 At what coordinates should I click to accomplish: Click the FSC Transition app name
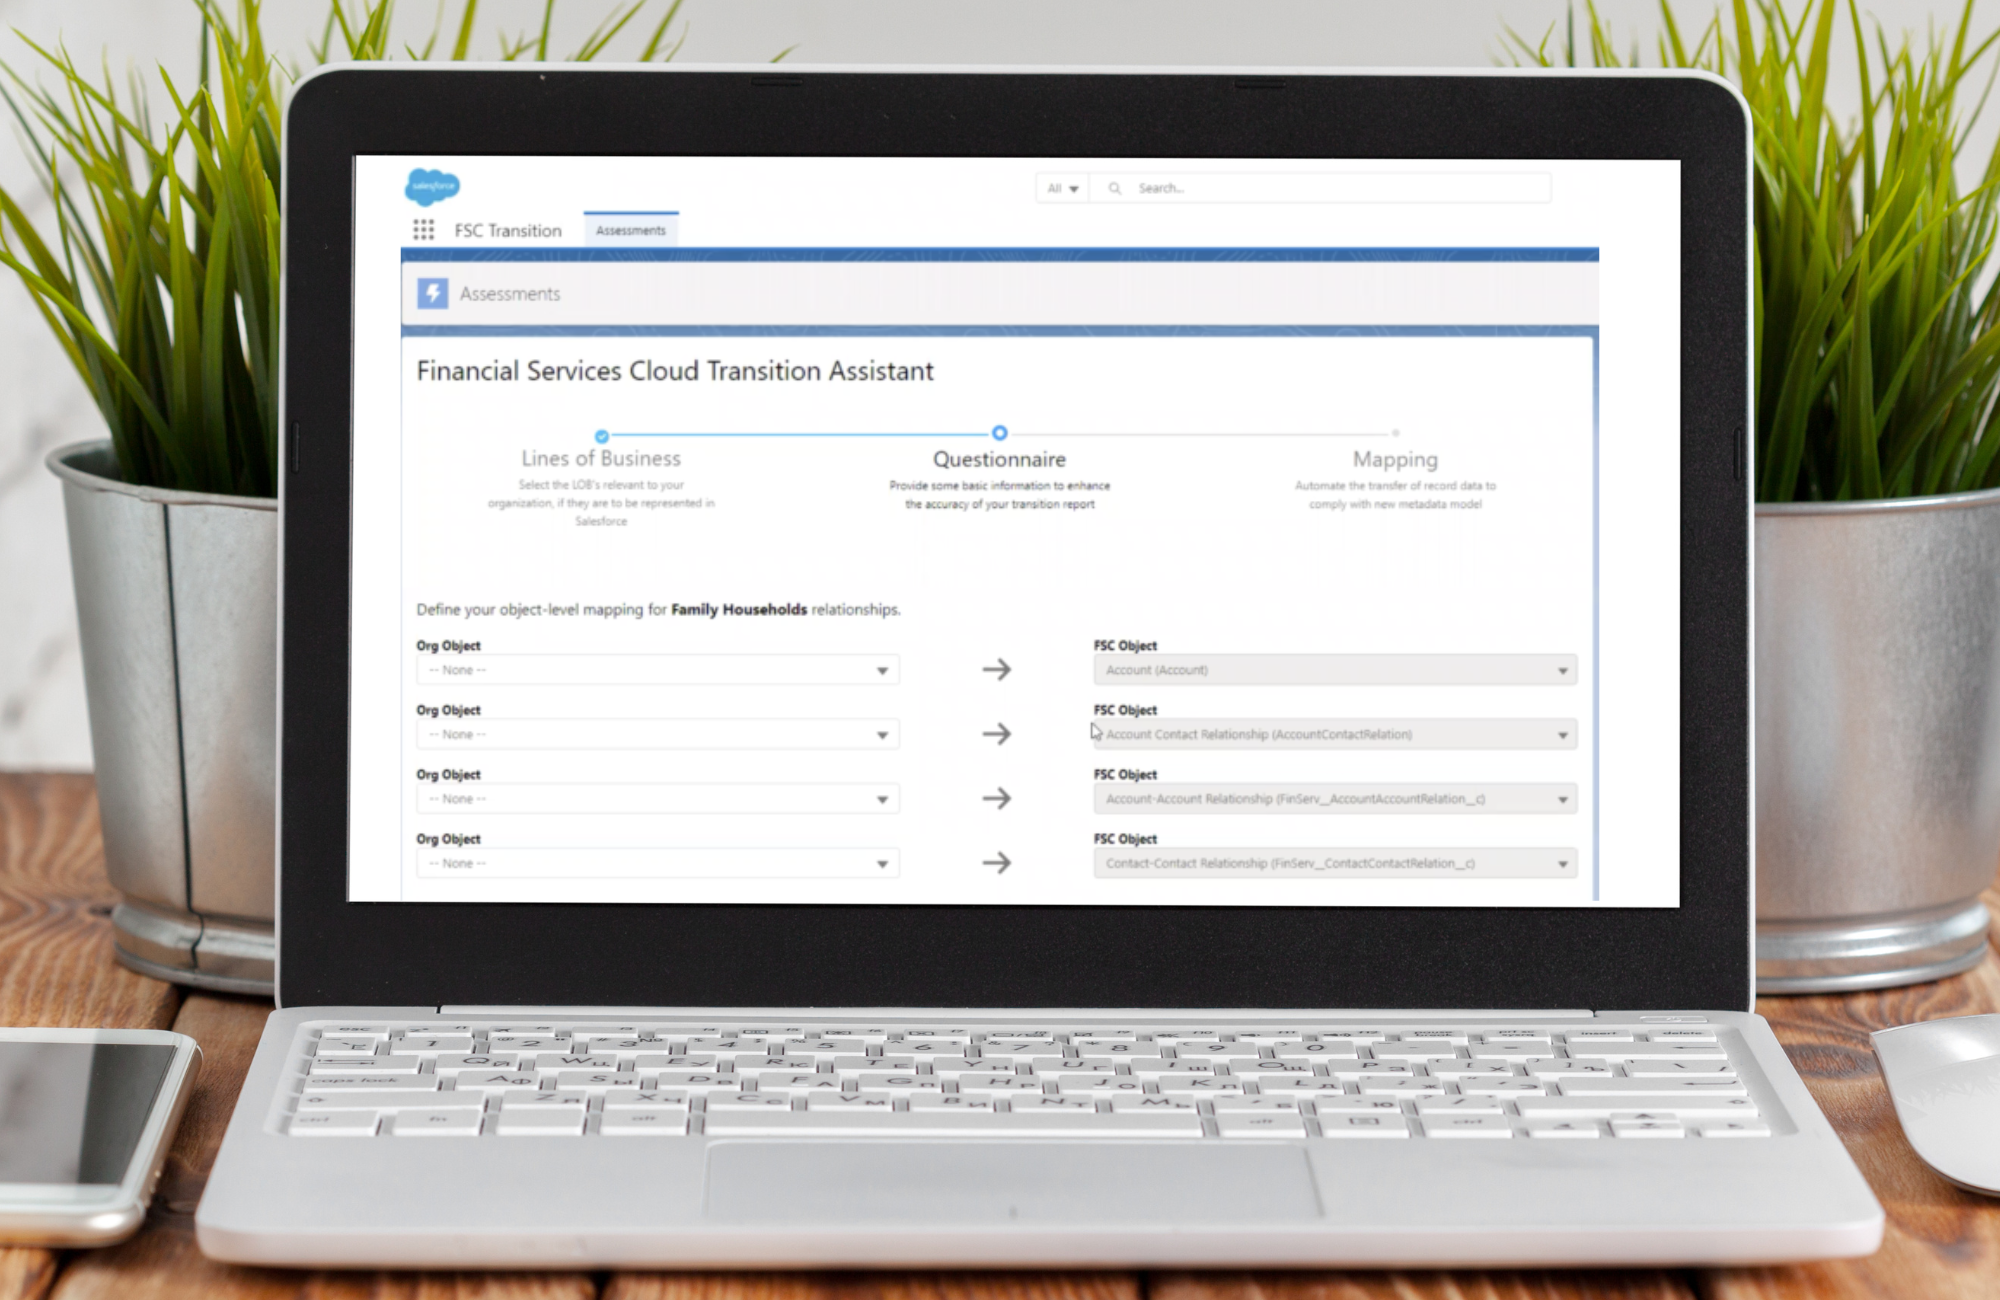pos(508,231)
